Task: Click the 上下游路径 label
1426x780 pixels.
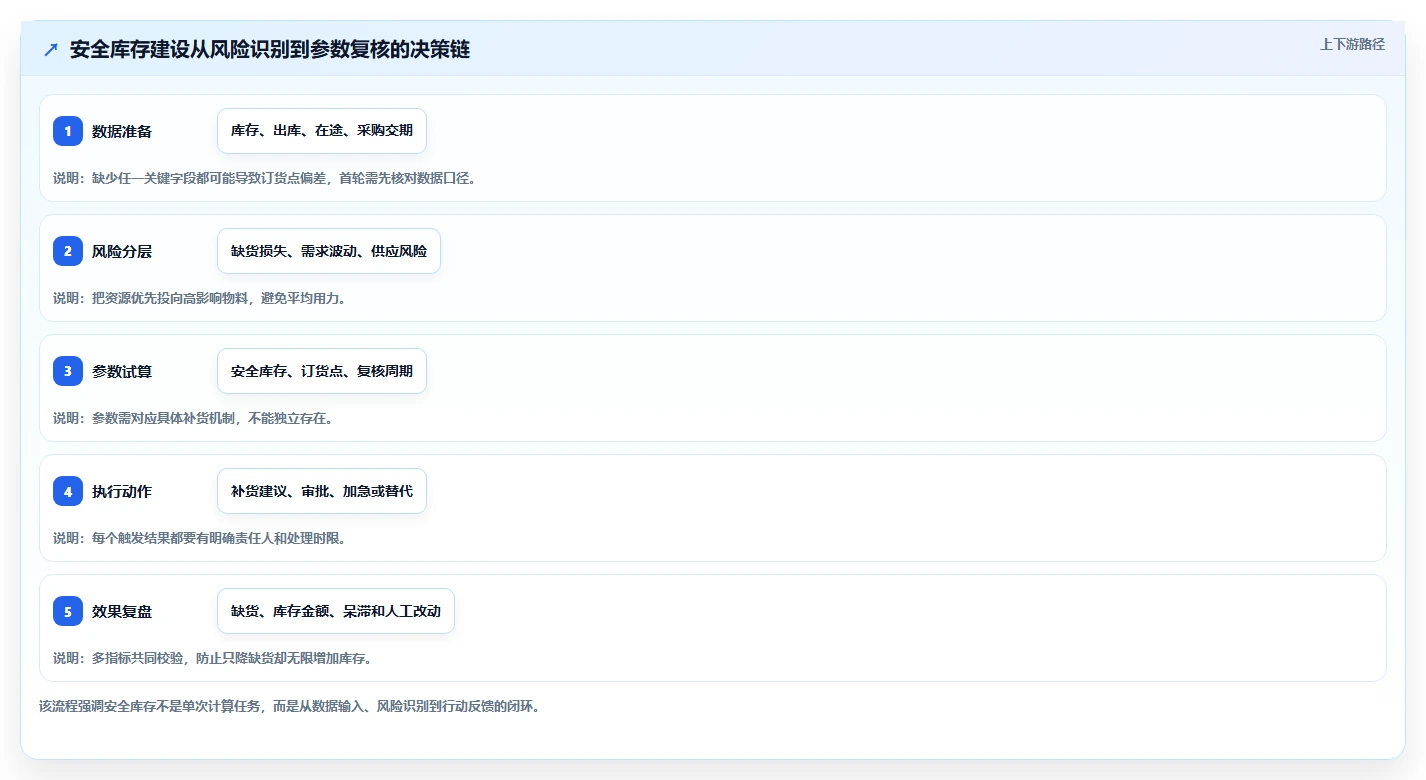Action: pos(1352,44)
